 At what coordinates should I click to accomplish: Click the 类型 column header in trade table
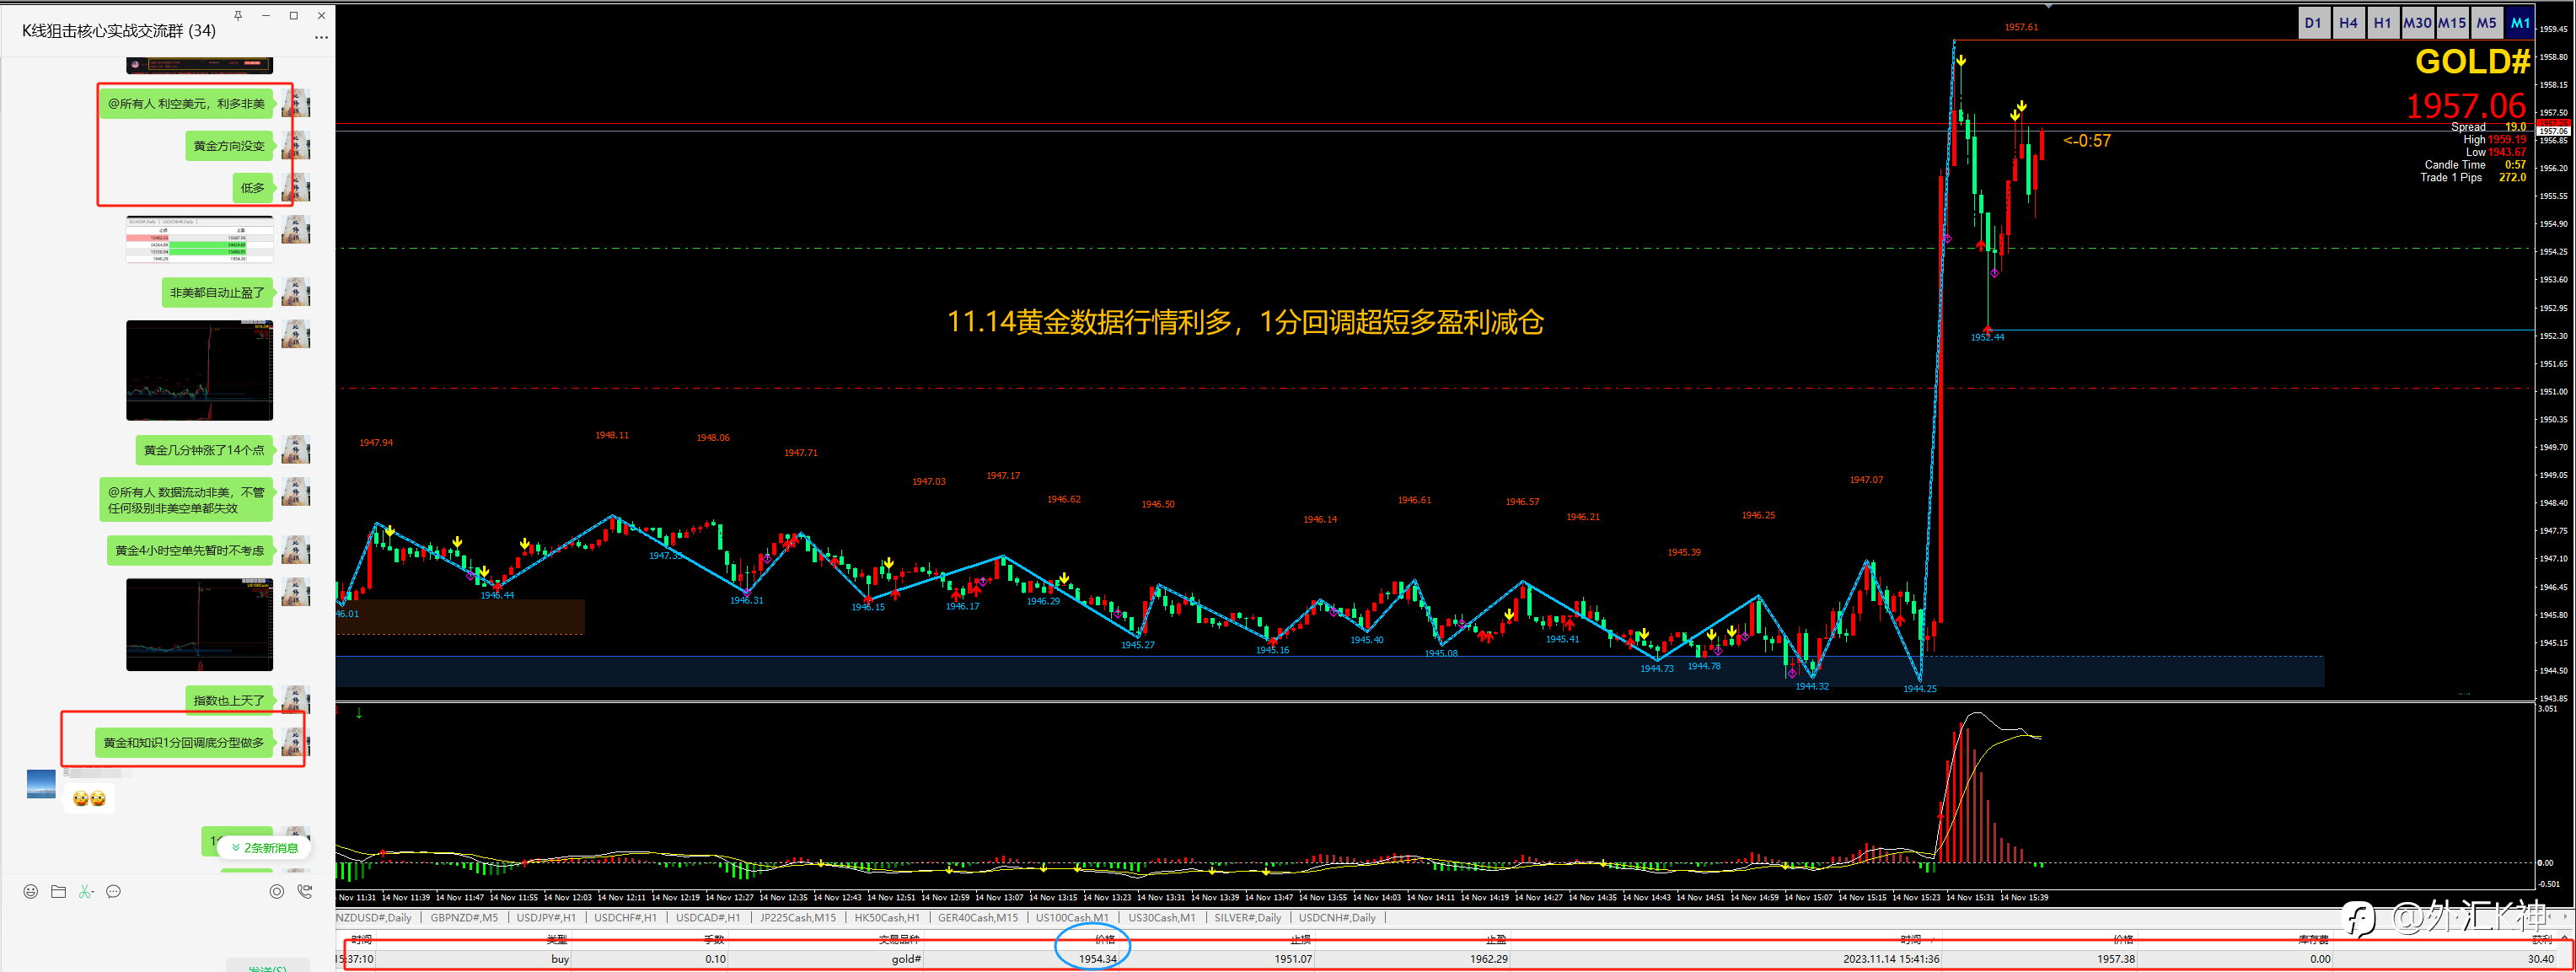pyautogui.click(x=557, y=939)
